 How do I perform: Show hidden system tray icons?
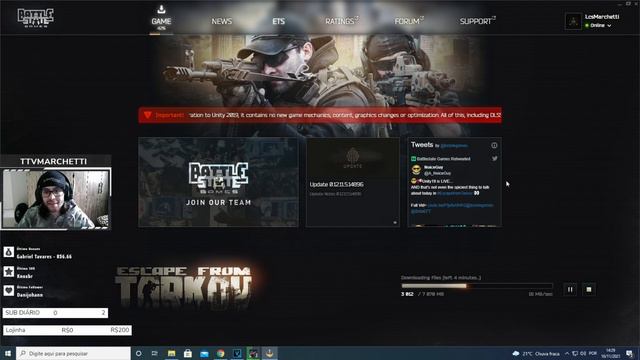coord(567,353)
